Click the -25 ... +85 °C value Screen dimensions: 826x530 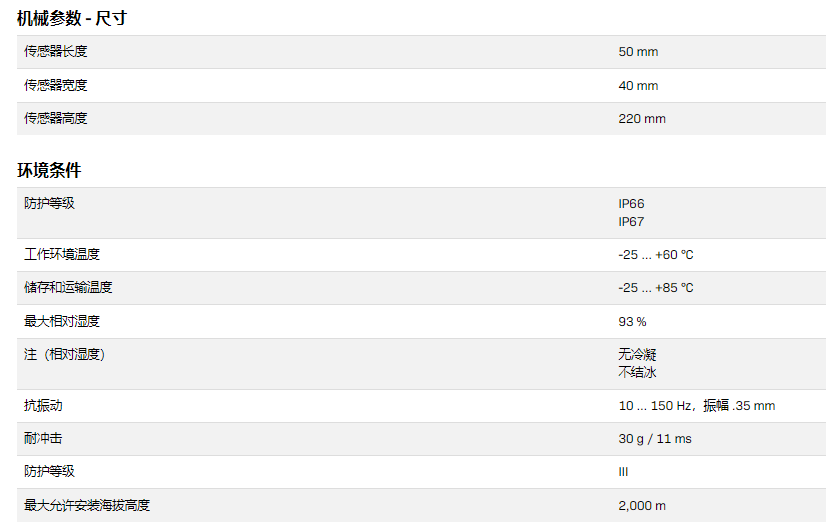(656, 288)
